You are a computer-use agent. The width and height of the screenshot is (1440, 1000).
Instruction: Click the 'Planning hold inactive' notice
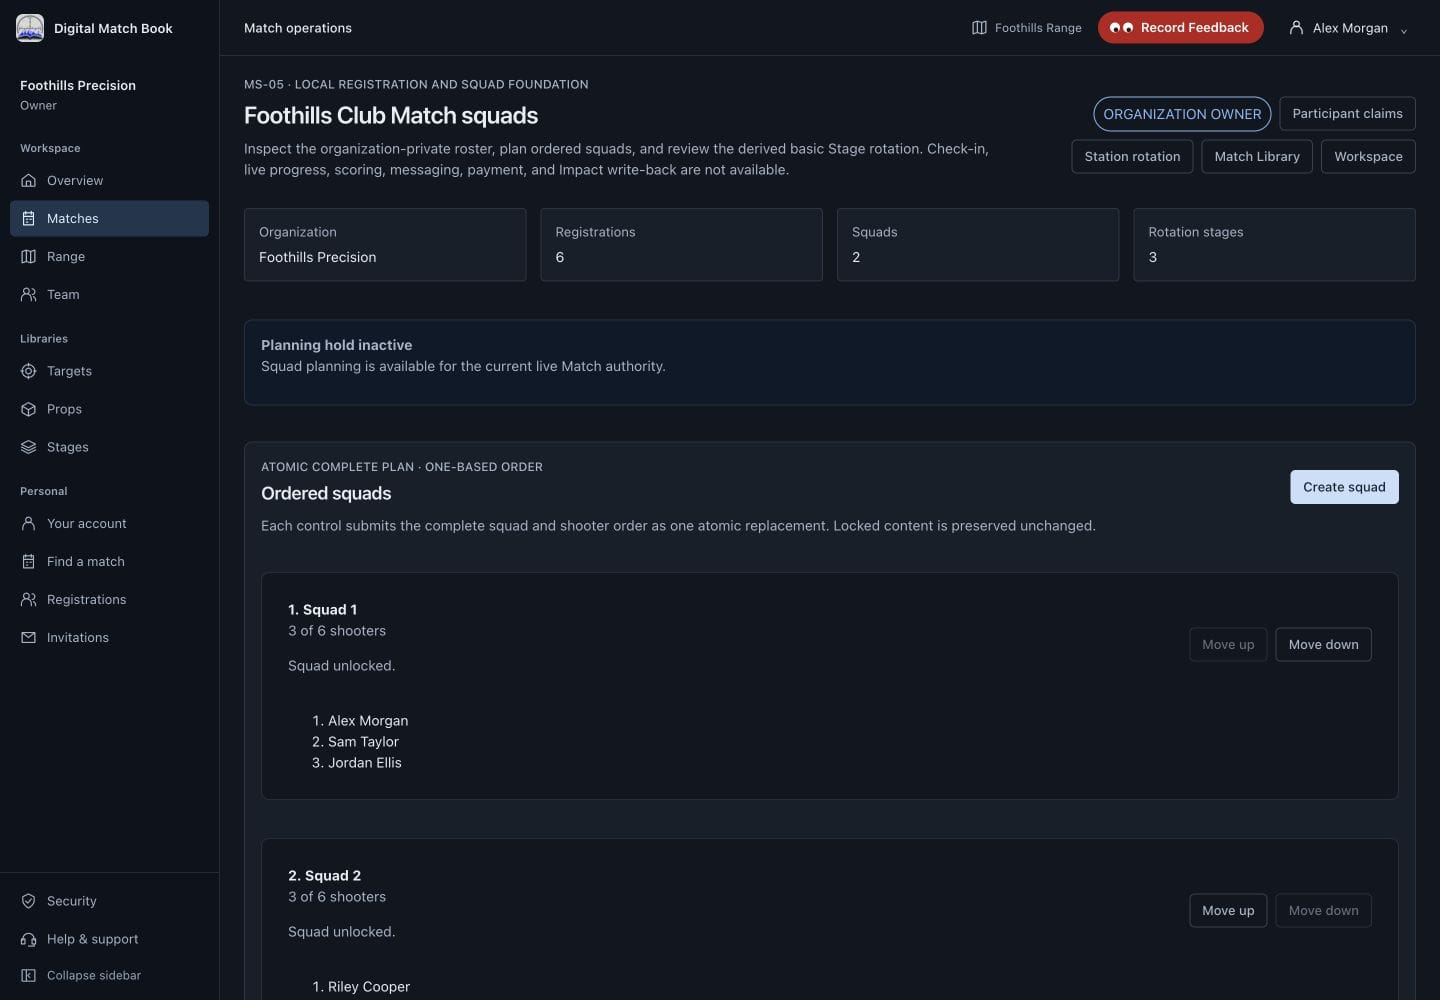(829, 362)
